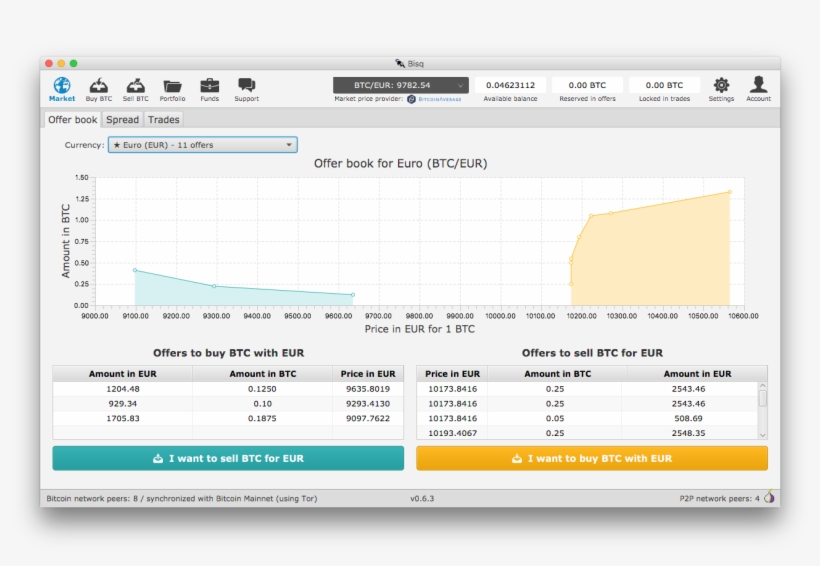Click the Bisq logo in title bar

pos(400,63)
